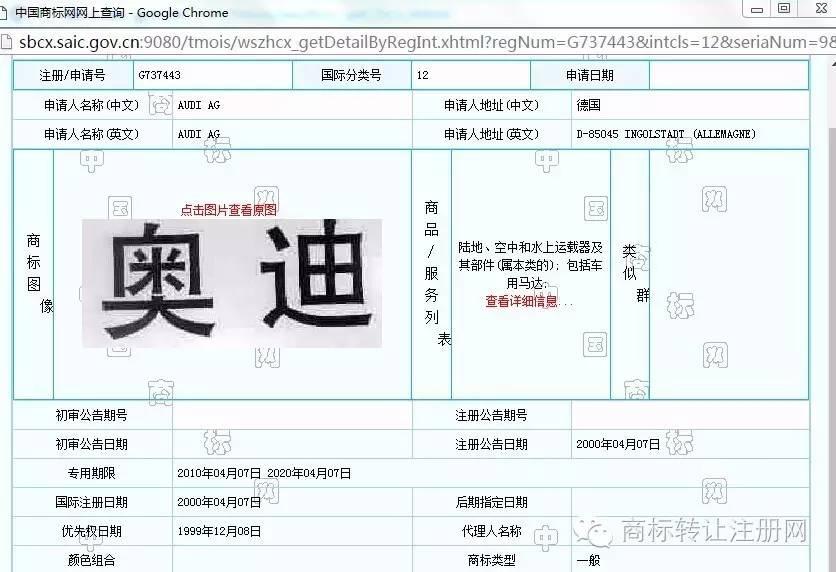Click the Chrome window title bar icon

[x=6, y=13]
